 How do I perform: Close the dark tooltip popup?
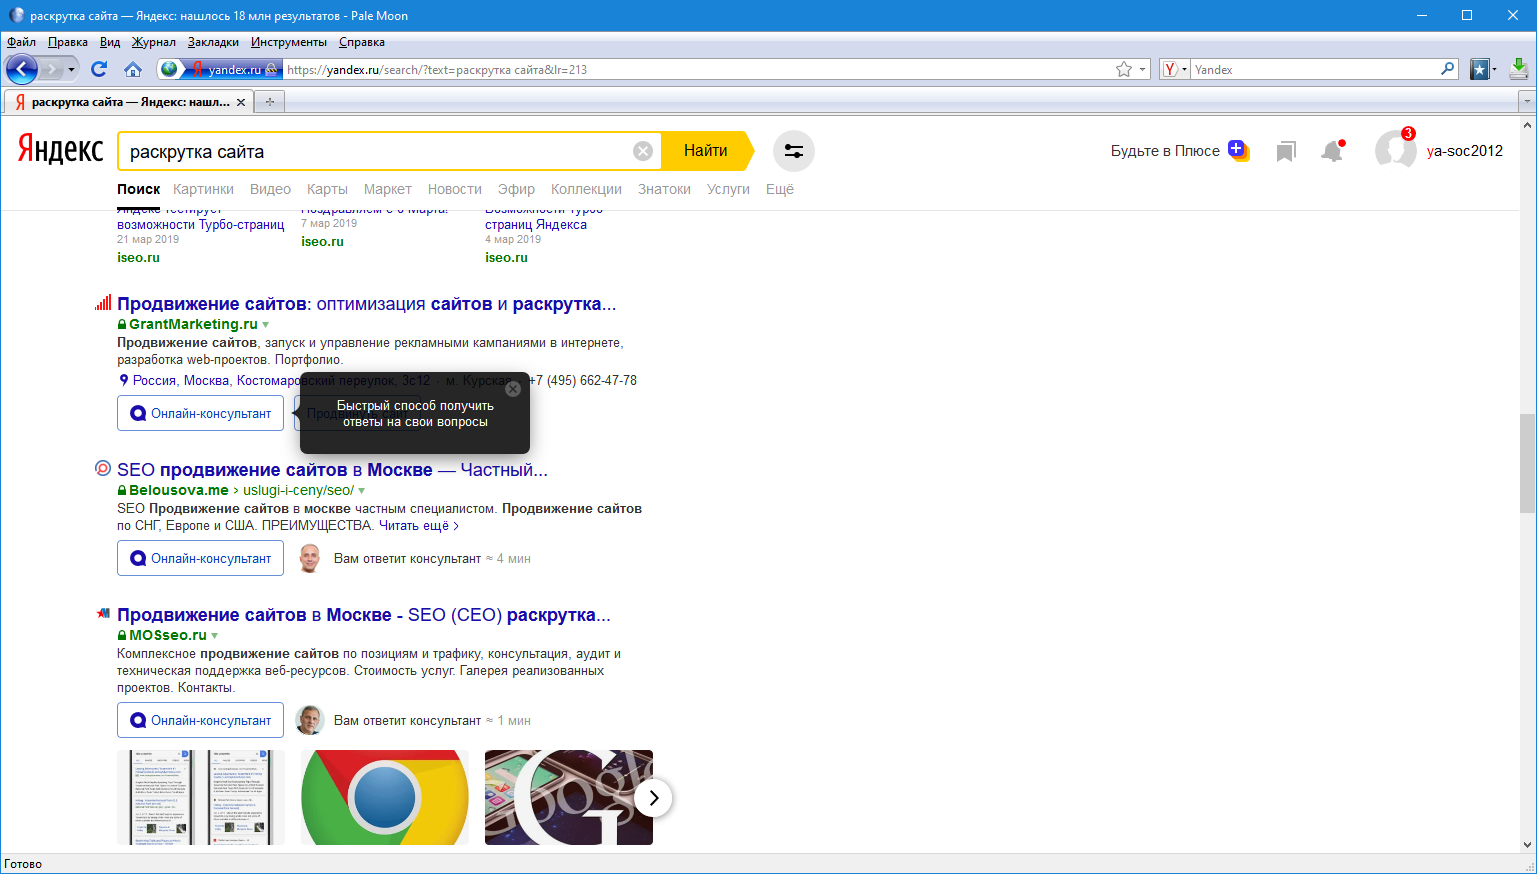tap(513, 389)
